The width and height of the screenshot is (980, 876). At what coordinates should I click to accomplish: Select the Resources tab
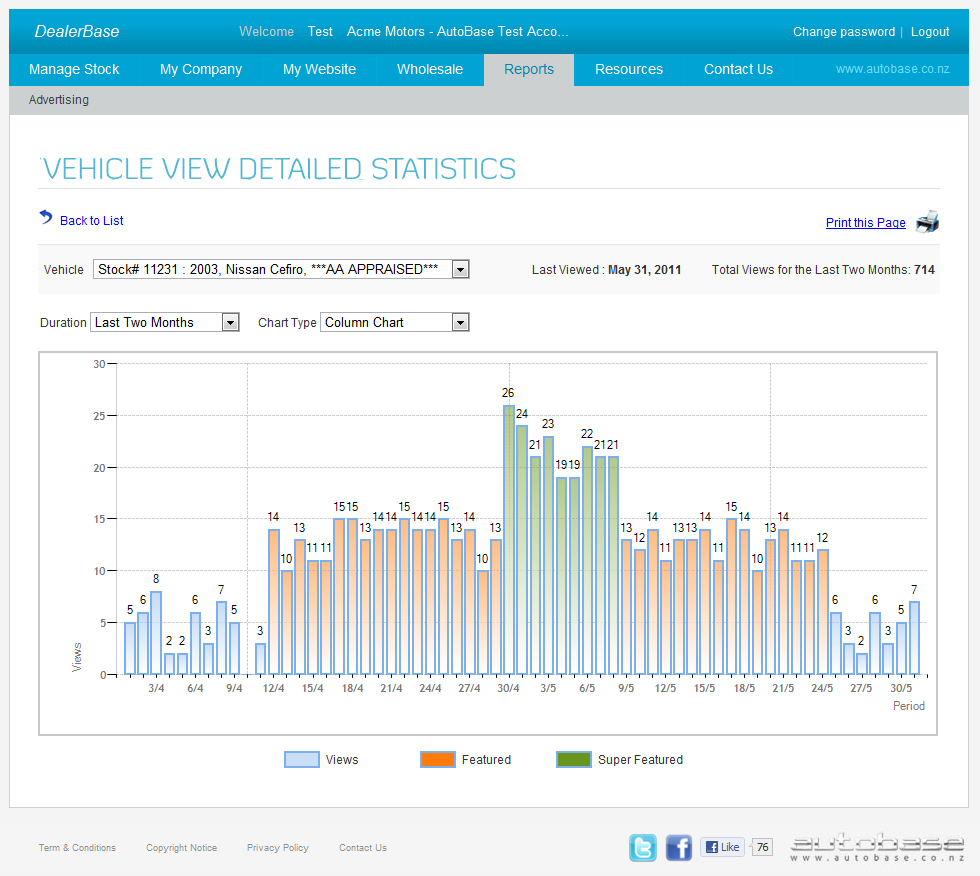[x=628, y=69]
